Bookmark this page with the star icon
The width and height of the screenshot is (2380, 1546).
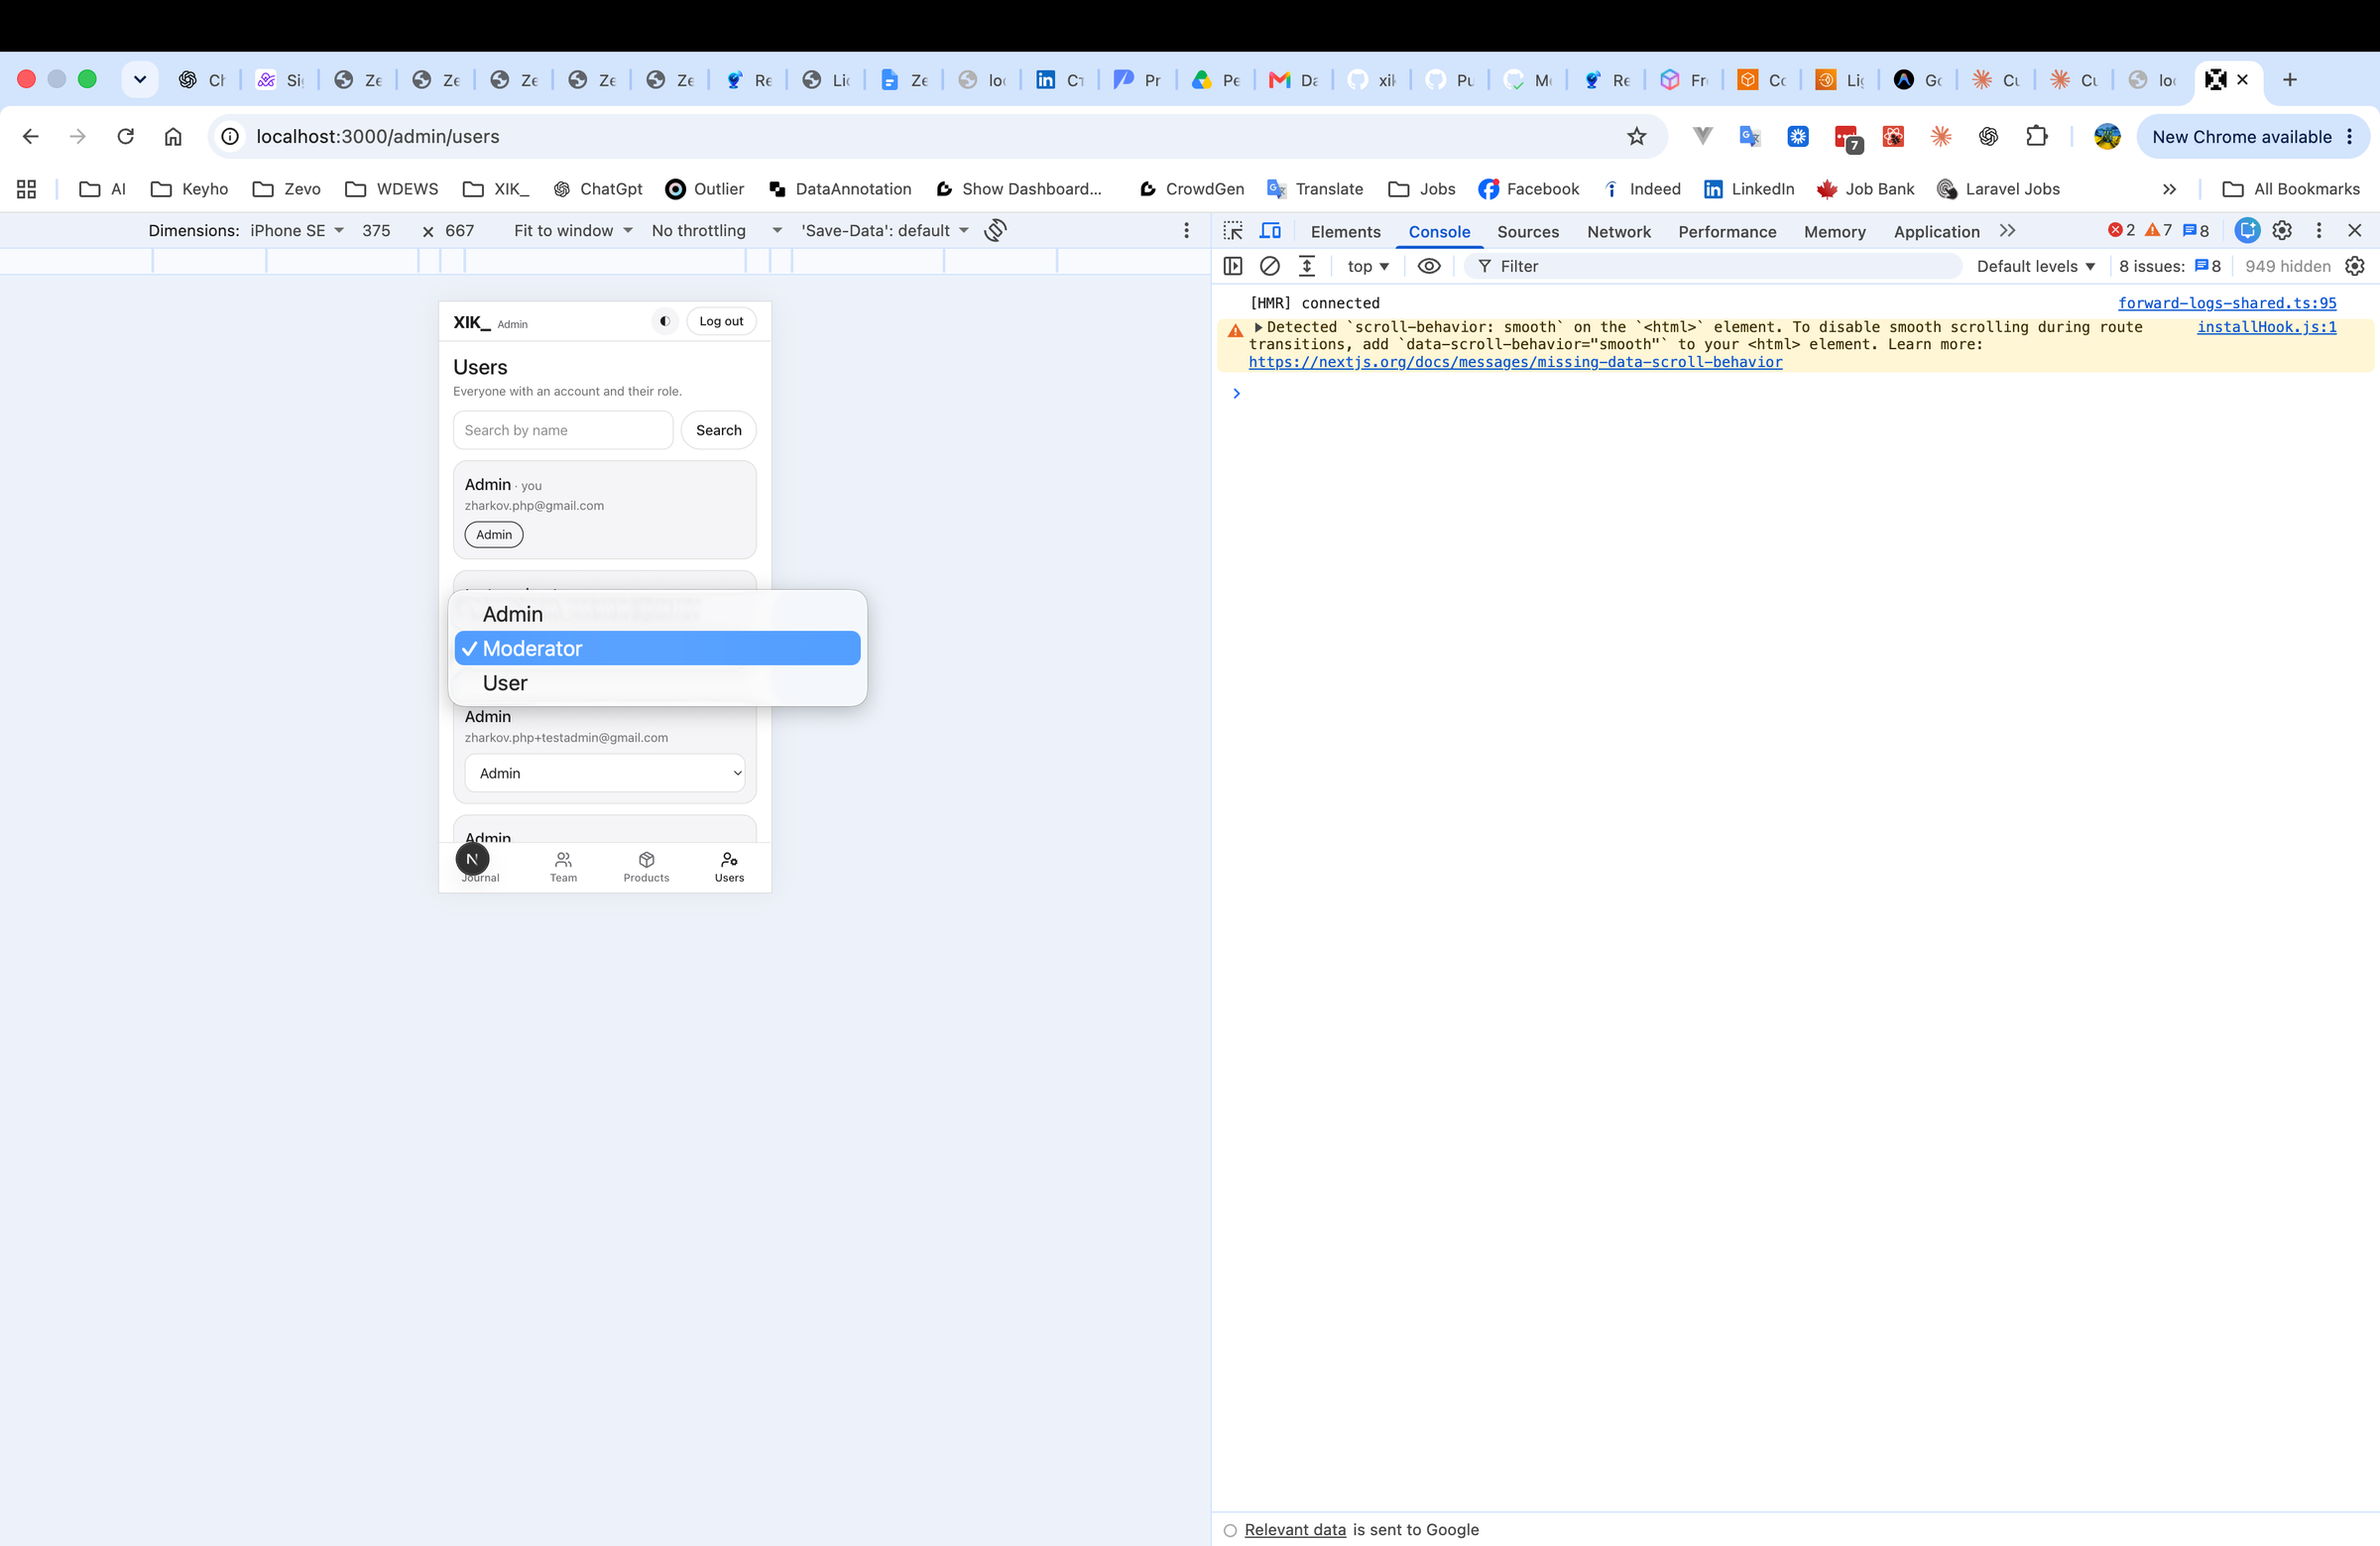coord(1636,137)
